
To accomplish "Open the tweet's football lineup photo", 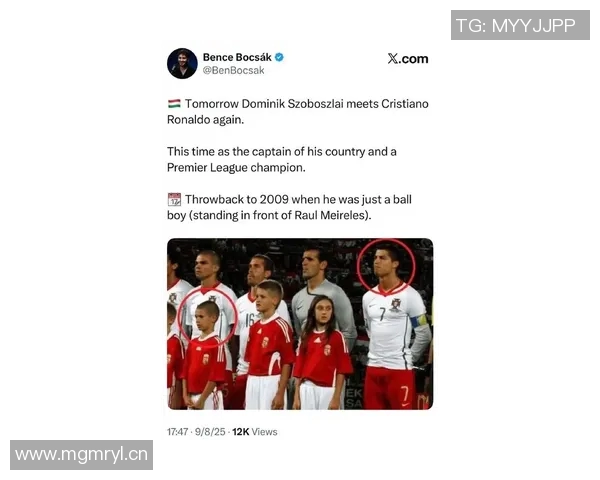I will pos(300,324).
